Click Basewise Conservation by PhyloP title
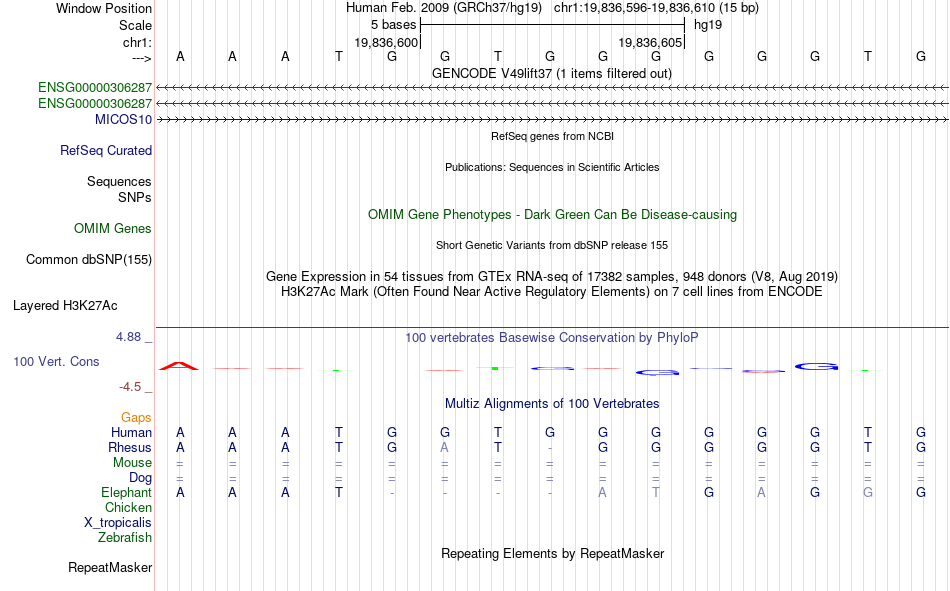The image size is (950, 591). (552, 338)
